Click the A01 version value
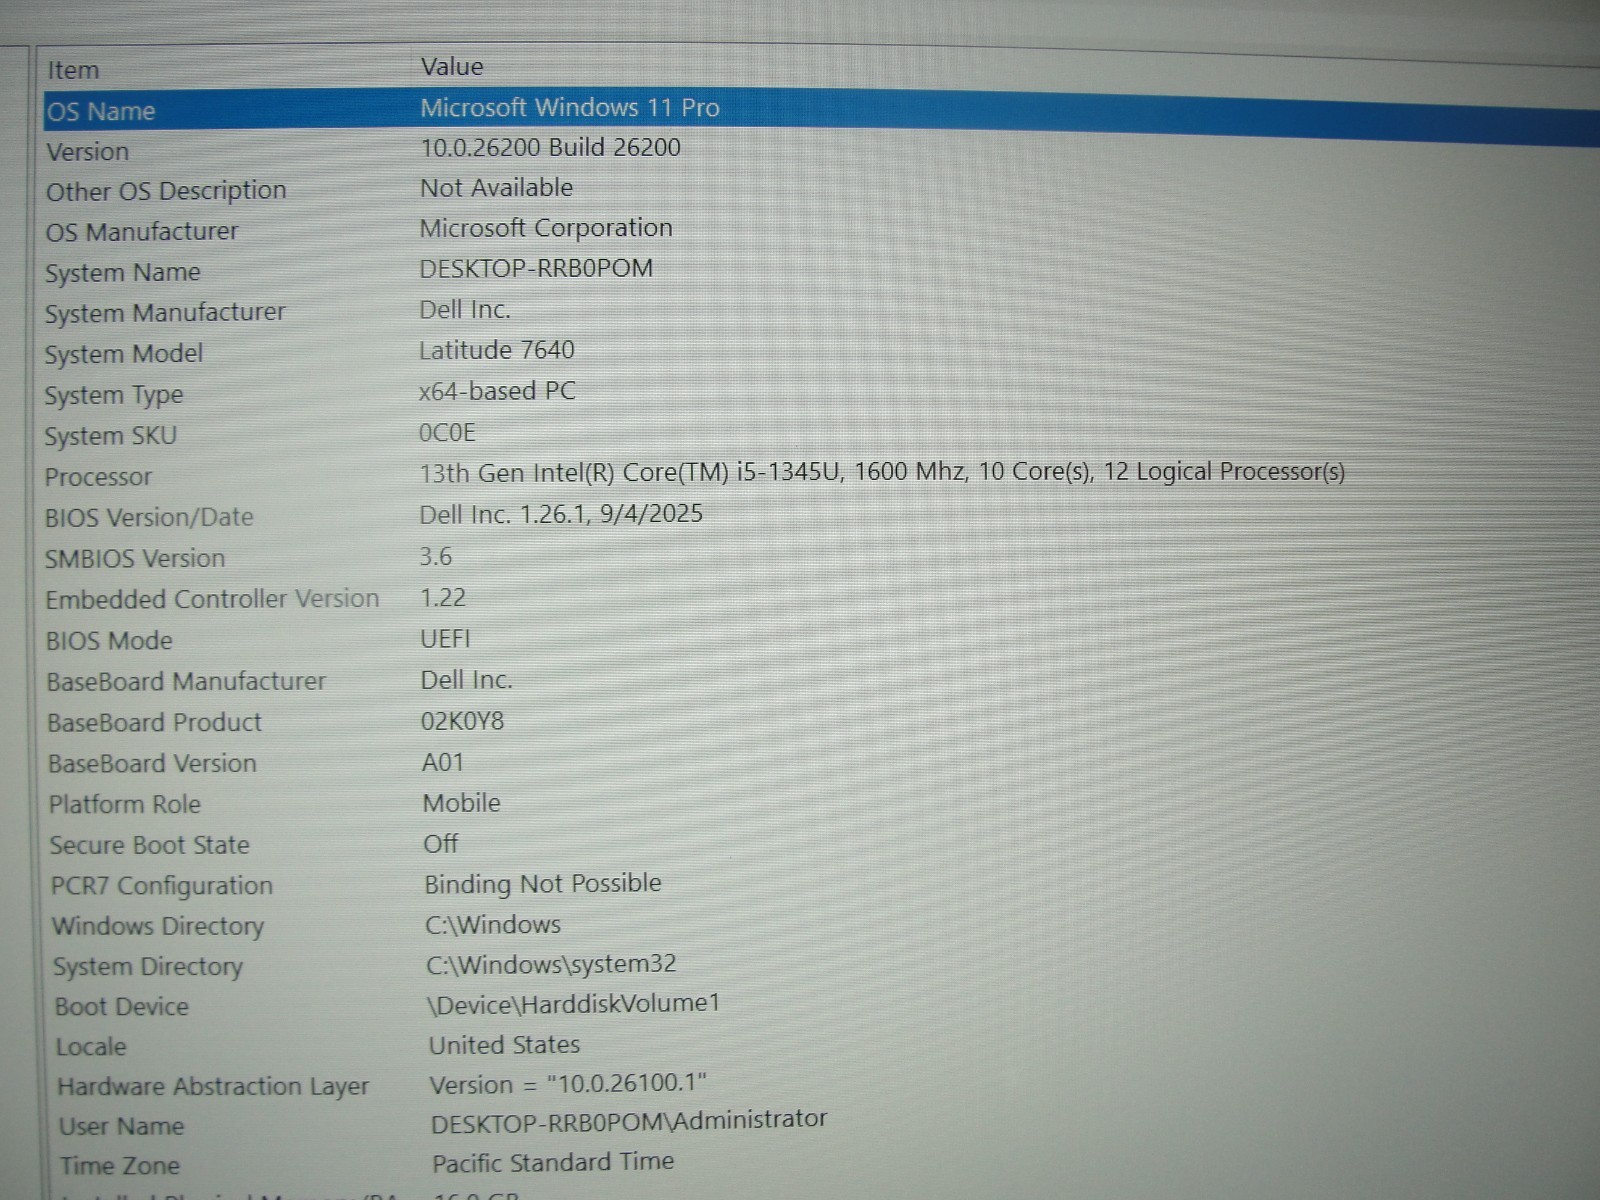Screen dimensions: 1600x1200 (x=443, y=763)
